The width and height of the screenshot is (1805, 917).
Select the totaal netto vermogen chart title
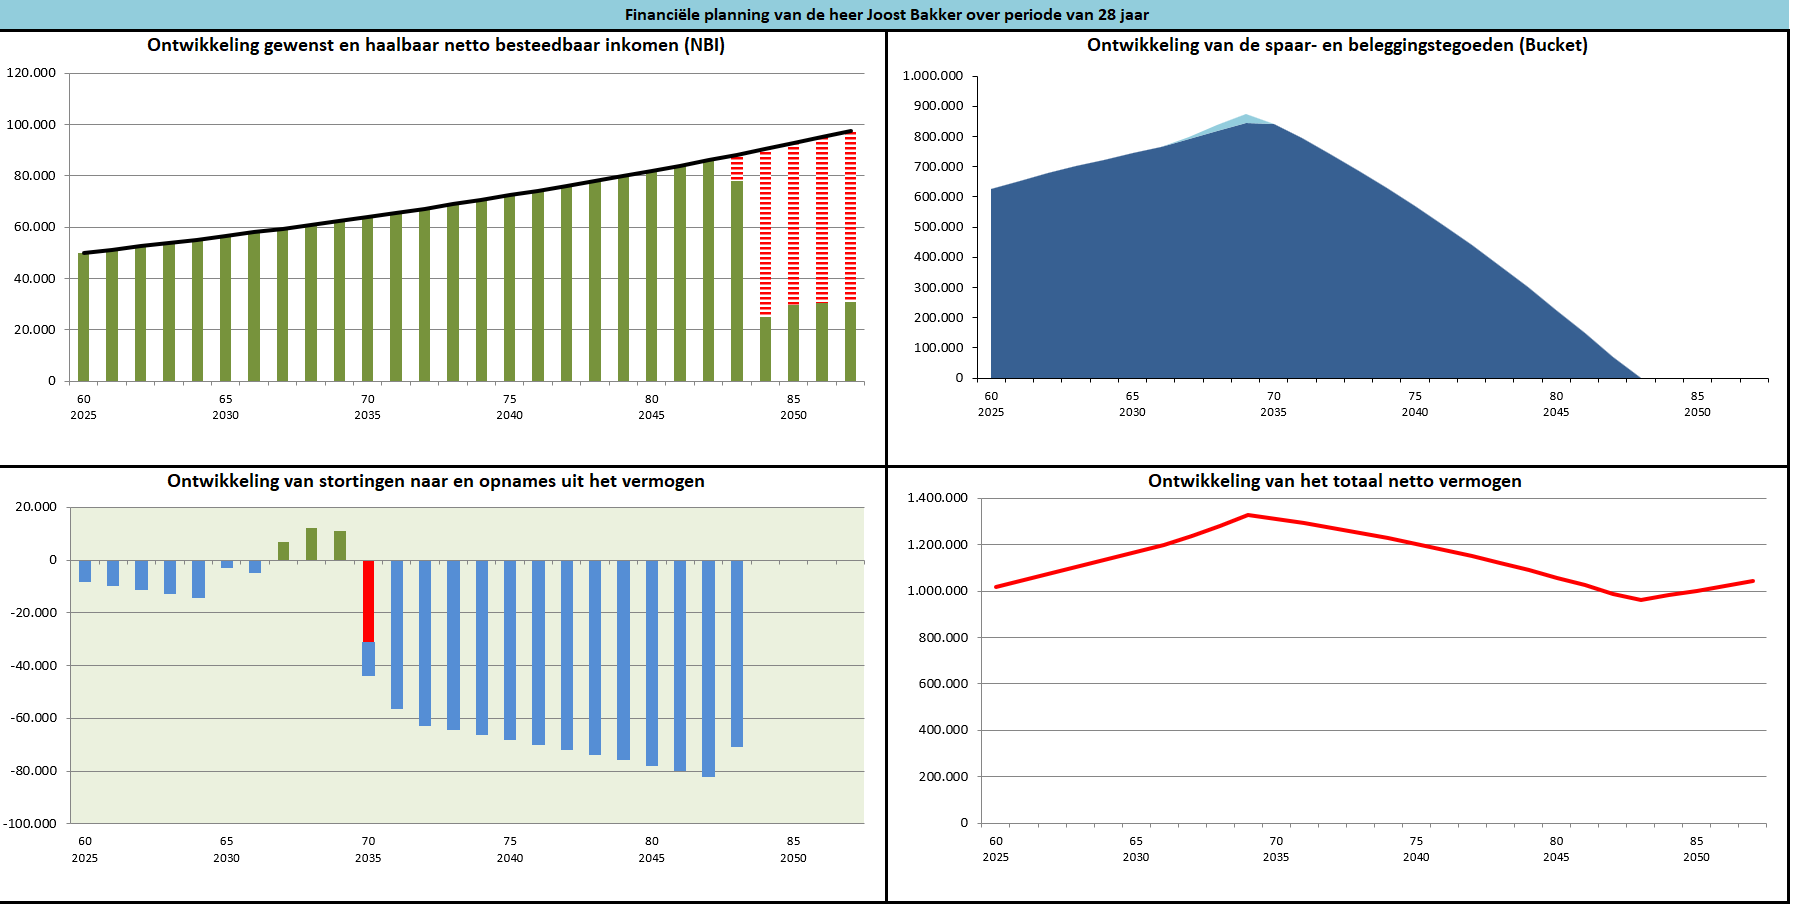(x=1334, y=481)
